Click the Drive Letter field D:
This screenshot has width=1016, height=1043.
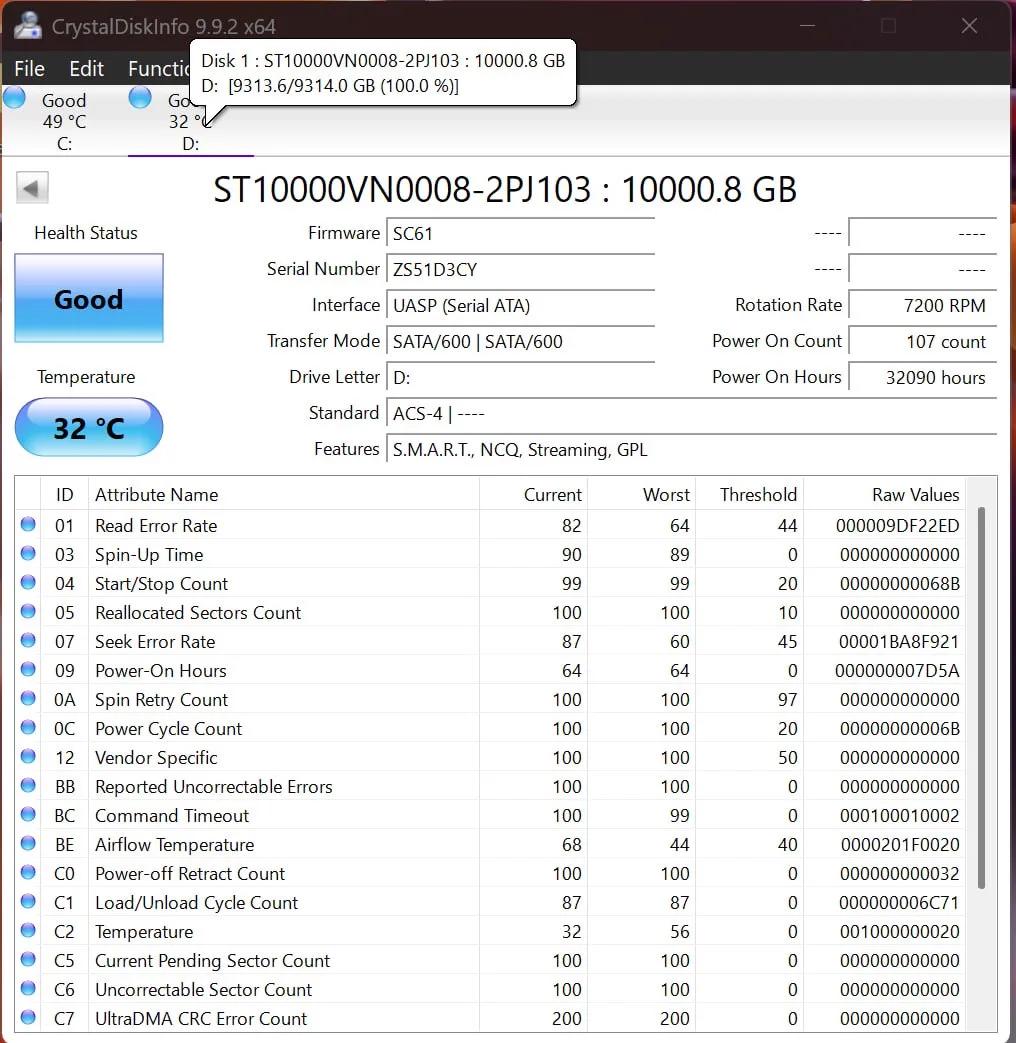click(520, 378)
